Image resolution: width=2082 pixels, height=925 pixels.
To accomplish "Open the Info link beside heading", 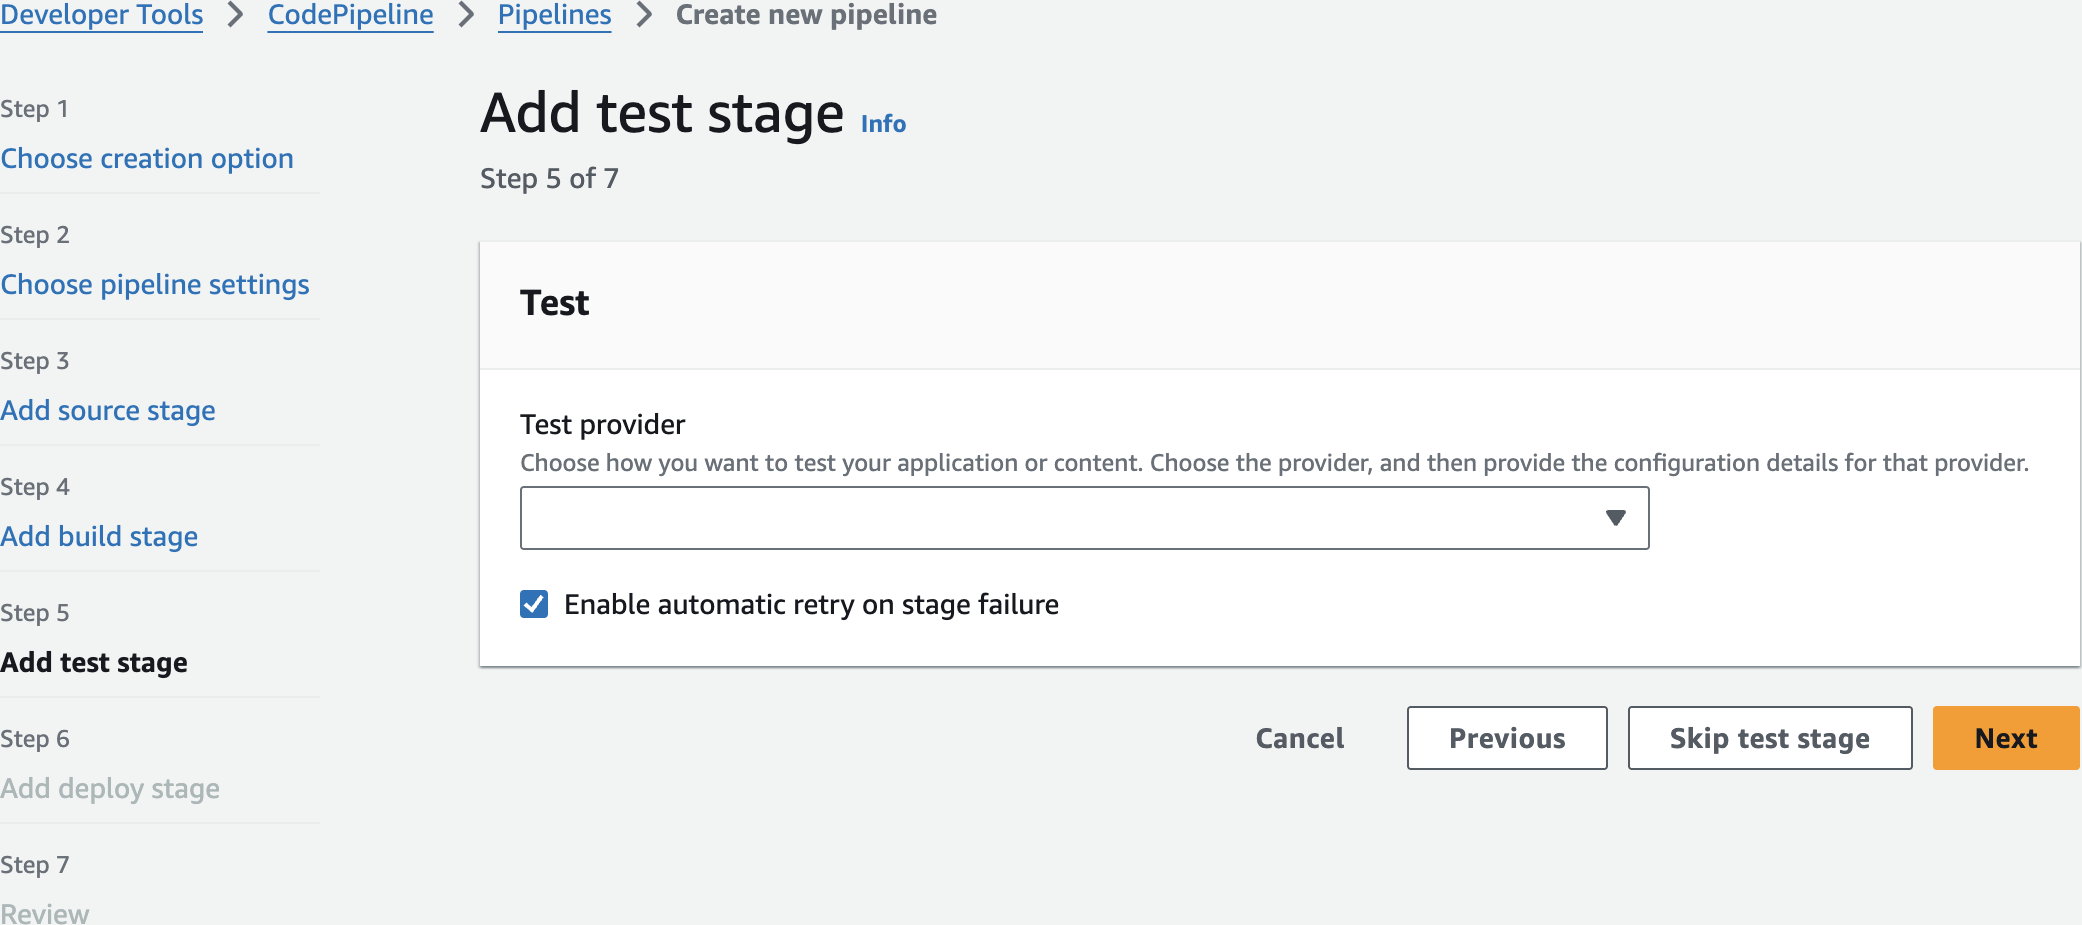I will [883, 124].
